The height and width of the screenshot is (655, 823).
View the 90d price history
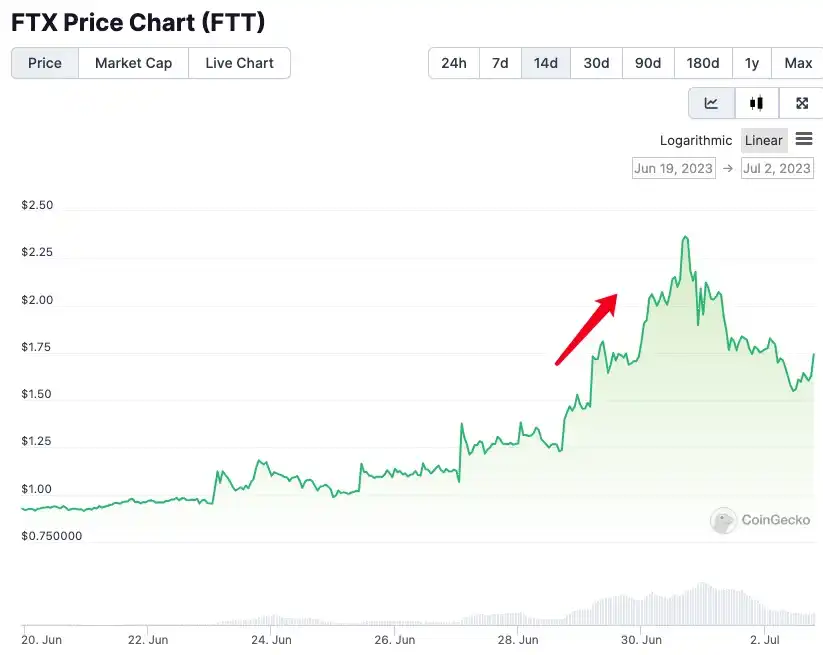pos(647,62)
